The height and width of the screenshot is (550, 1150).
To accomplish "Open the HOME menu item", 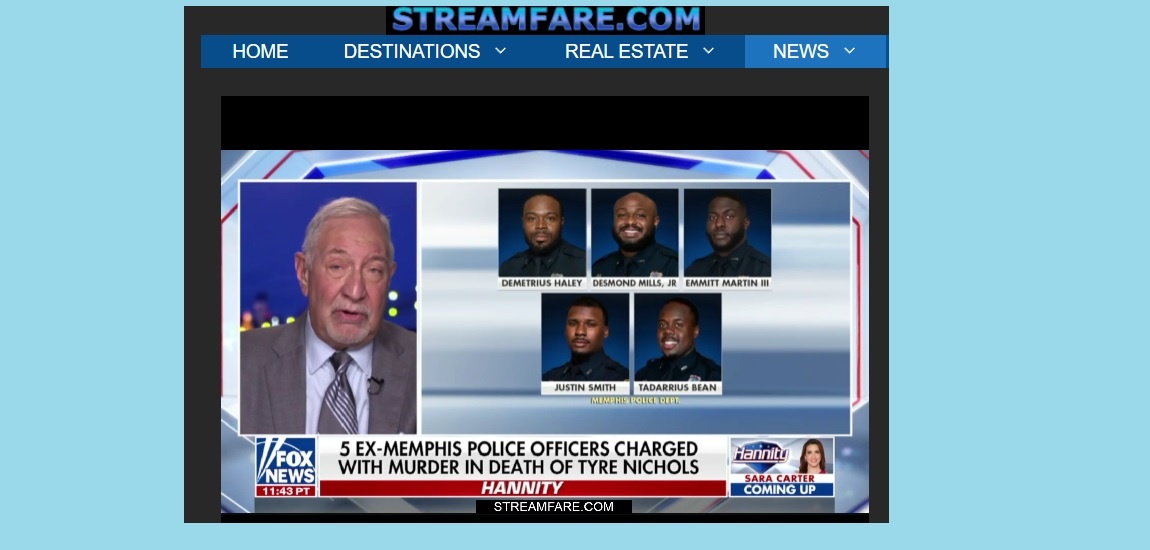I will (260, 51).
